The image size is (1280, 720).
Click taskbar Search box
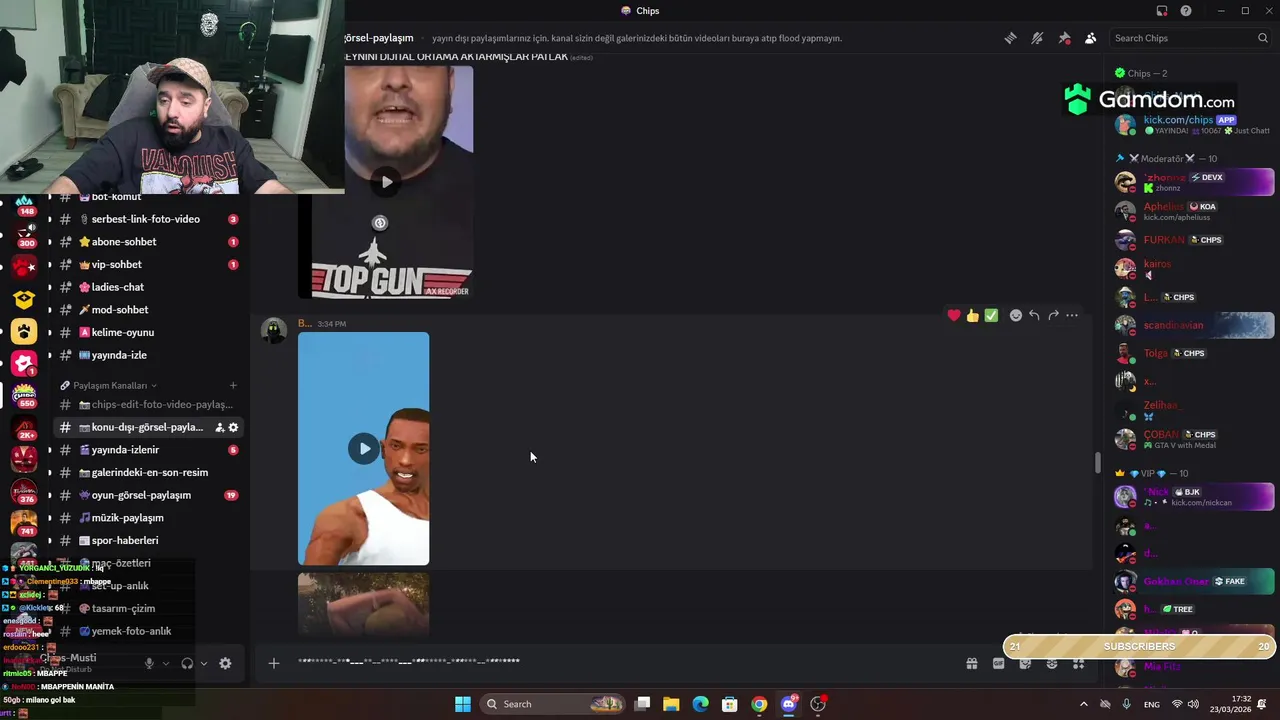pyautogui.click(x=553, y=704)
